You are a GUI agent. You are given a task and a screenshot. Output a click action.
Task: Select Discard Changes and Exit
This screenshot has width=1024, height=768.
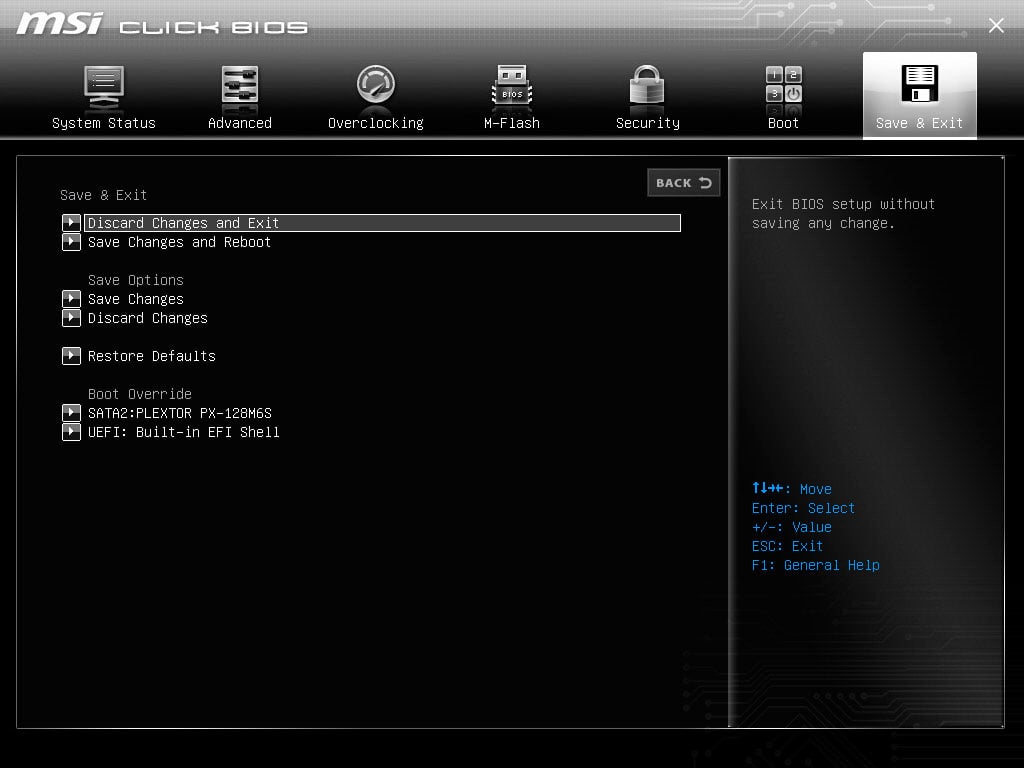pyautogui.click(x=383, y=223)
